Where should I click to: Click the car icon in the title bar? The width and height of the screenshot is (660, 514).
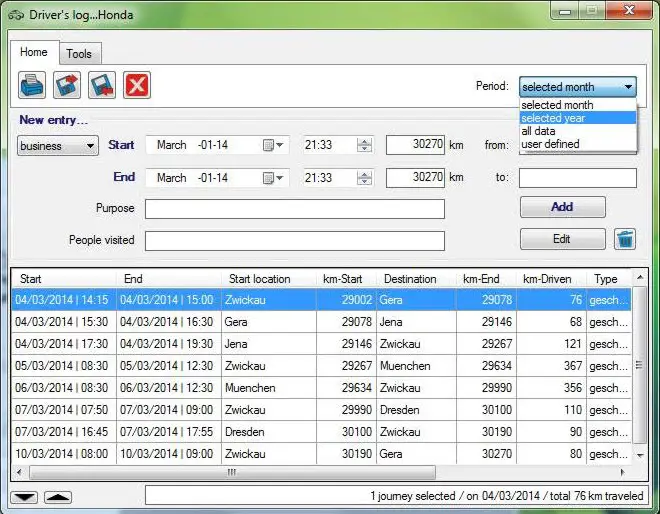click(16, 15)
